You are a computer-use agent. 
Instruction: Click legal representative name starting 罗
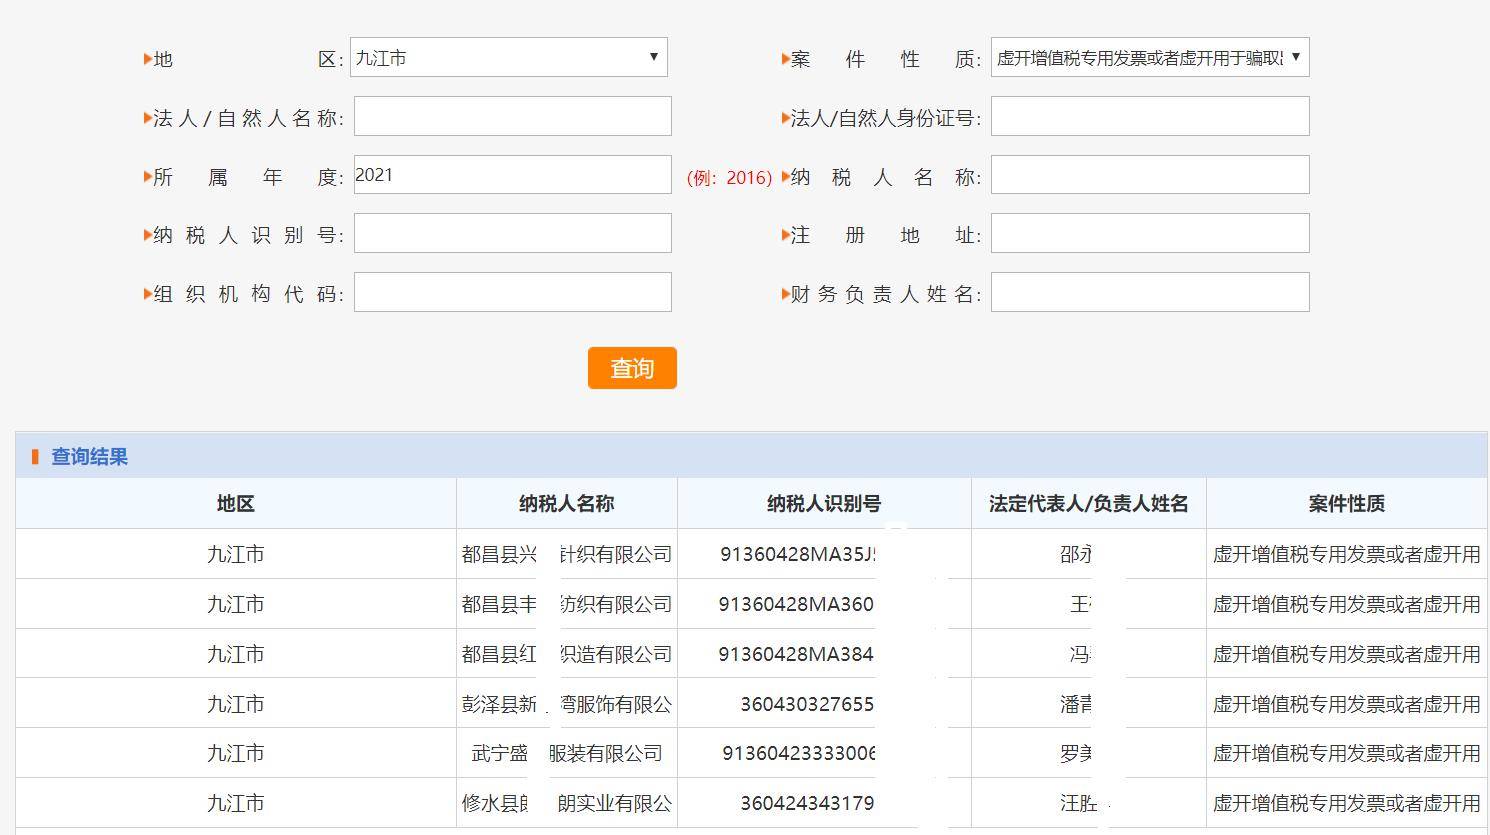[x=1076, y=753]
